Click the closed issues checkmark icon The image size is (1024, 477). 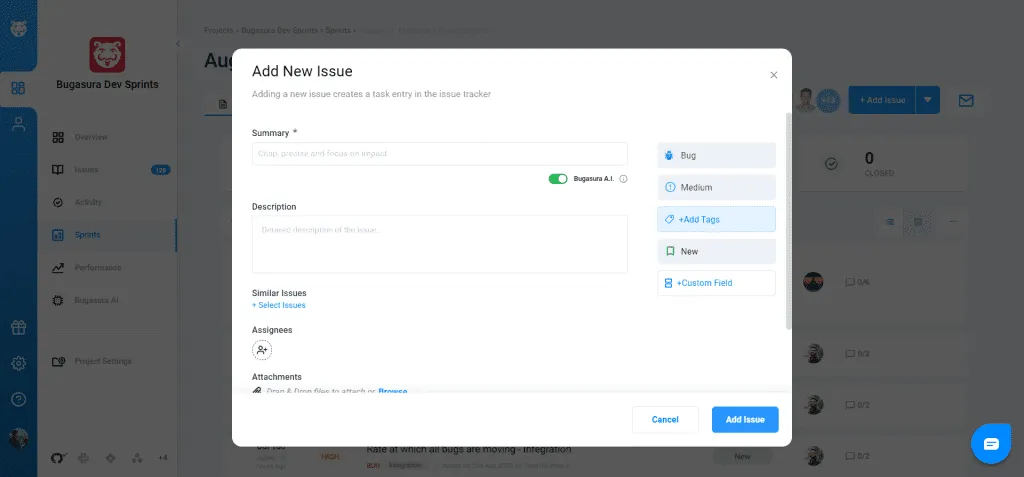tap(831, 164)
